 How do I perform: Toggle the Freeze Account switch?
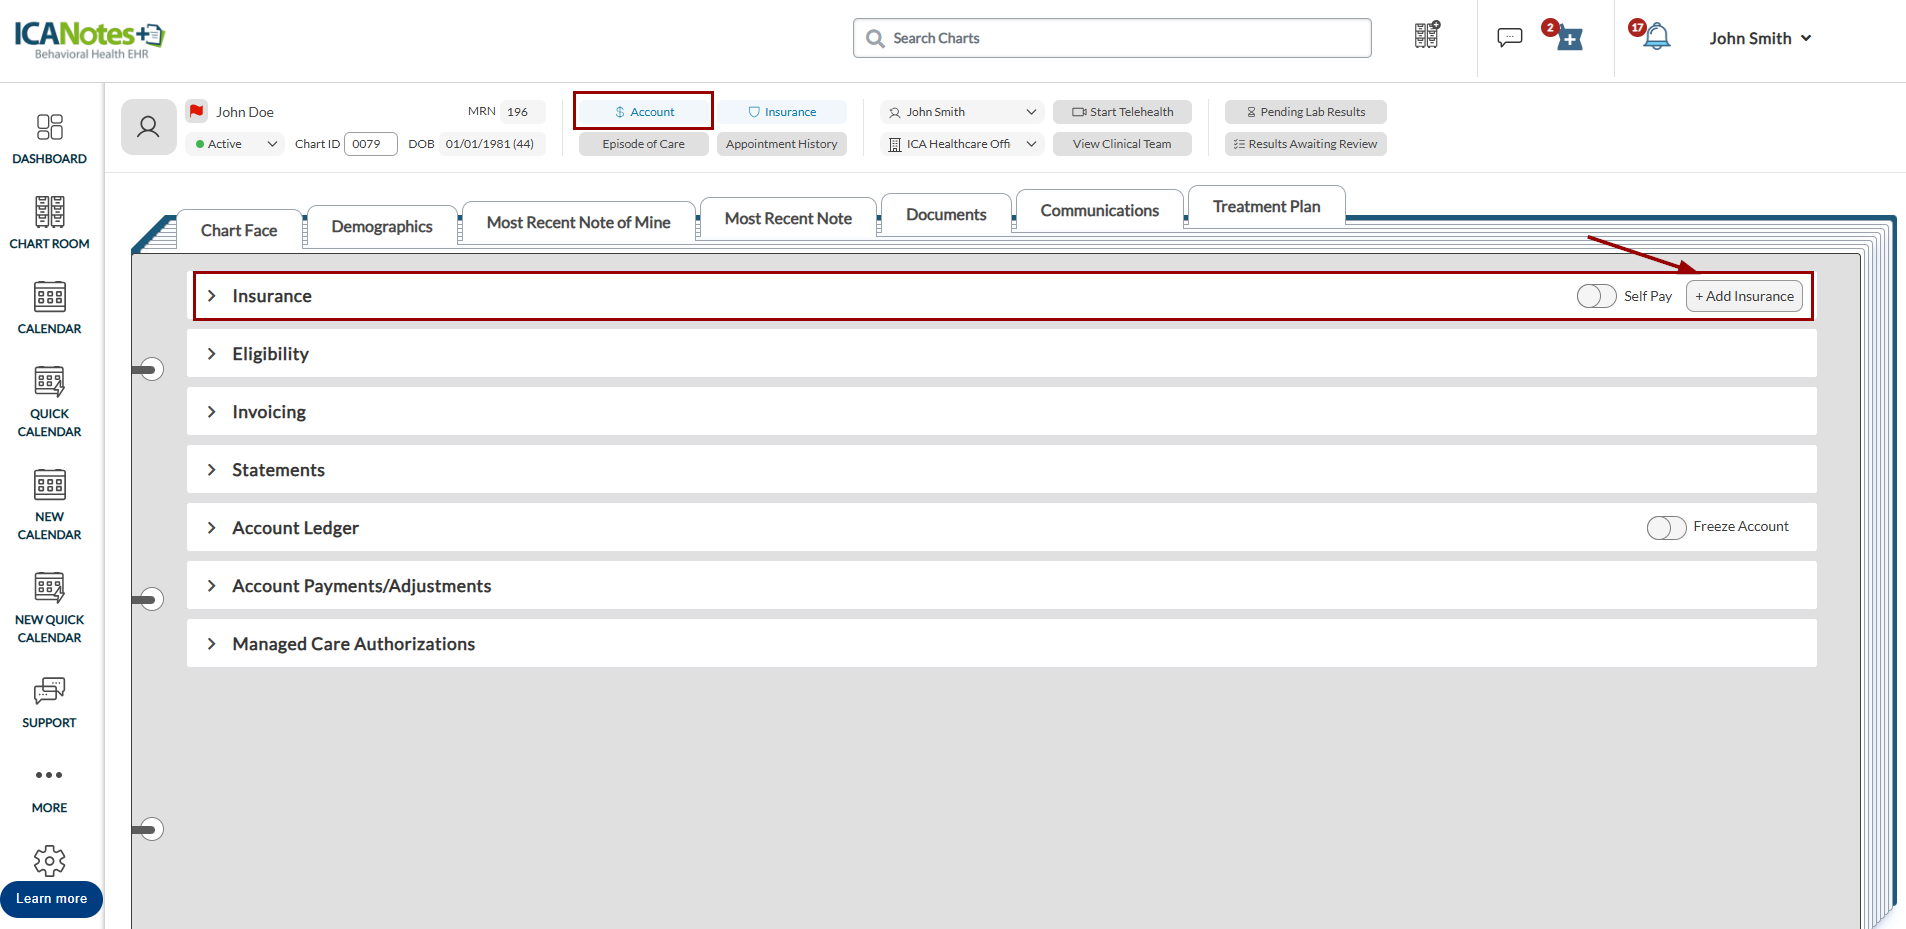1666,527
